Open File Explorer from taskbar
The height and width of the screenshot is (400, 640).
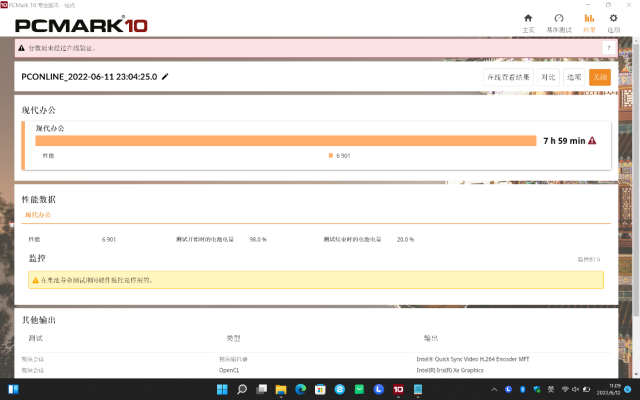pyautogui.click(x=281, y=389)
